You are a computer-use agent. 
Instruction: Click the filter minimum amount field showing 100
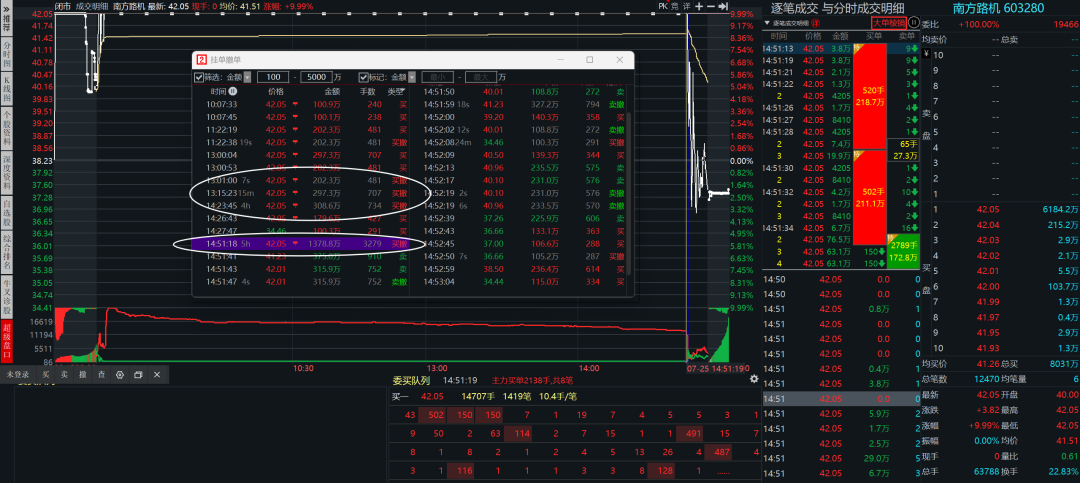272,77
